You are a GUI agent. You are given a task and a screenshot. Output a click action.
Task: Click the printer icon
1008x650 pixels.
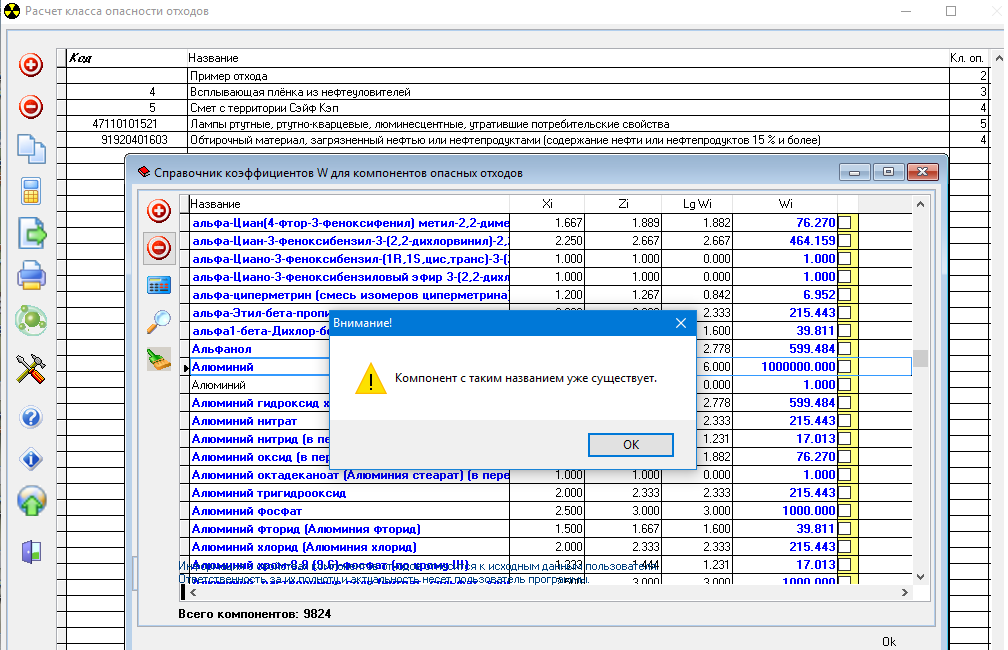click(x=32, y=276)
